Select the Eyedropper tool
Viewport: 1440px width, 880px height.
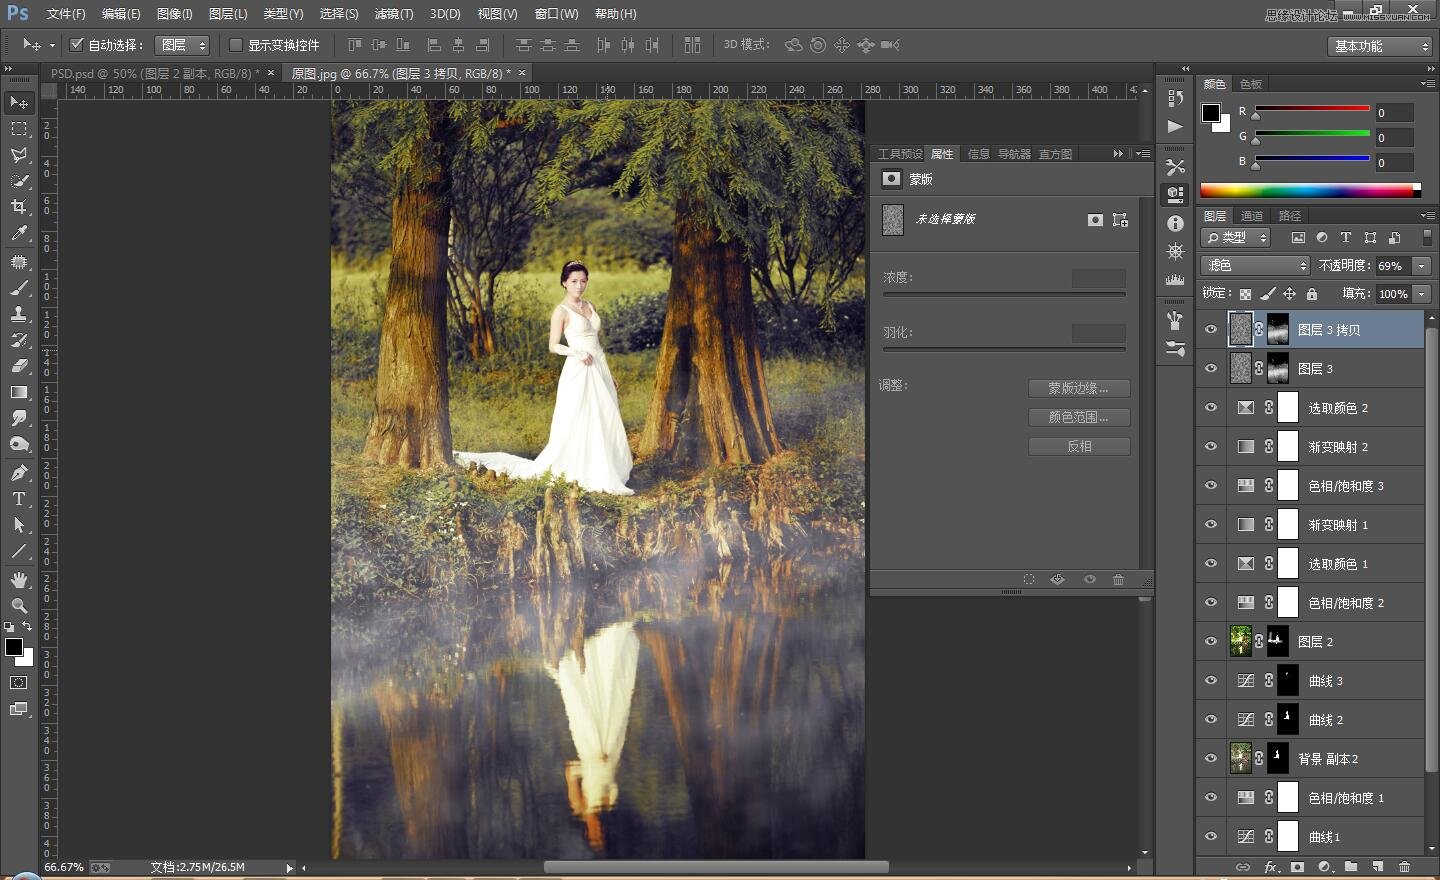click(19, 234)
